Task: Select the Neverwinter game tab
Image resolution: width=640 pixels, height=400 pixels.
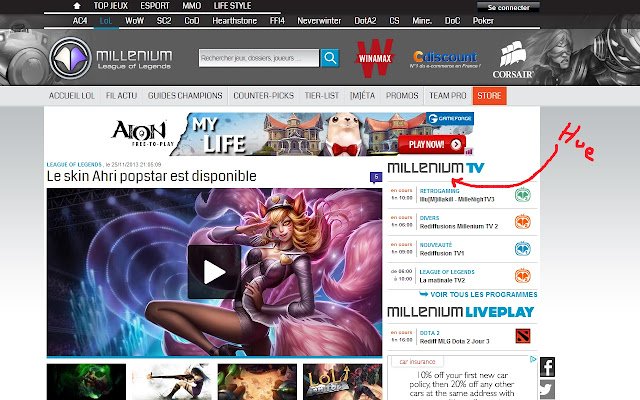Action: (319, 21)
